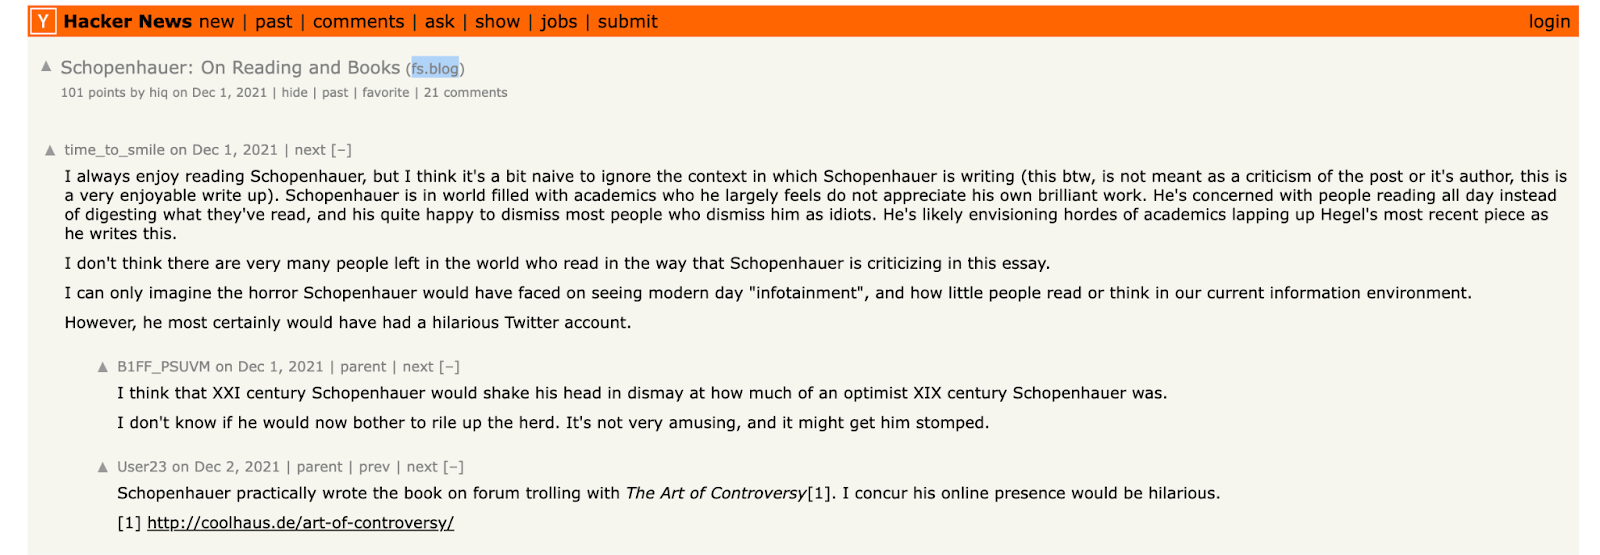Upvote time_to_smile's comment
This screenshot has width=1600, height=555.
click(50, 151)
